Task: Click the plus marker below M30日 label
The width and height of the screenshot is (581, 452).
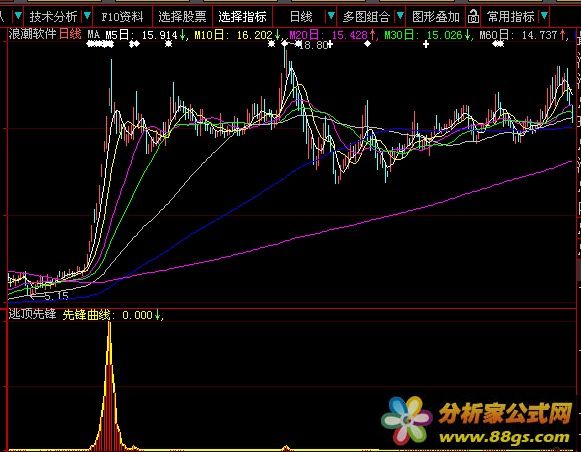Action: tap(426, 44)
